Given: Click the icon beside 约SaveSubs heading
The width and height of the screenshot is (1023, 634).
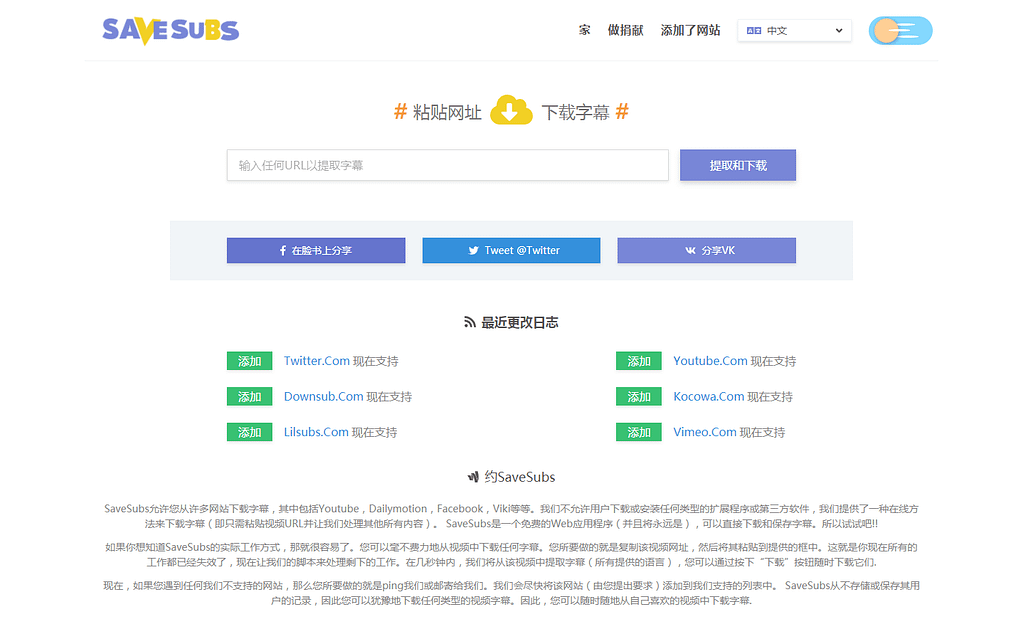Looking at the screenshot, I should (x=474, y=477).
